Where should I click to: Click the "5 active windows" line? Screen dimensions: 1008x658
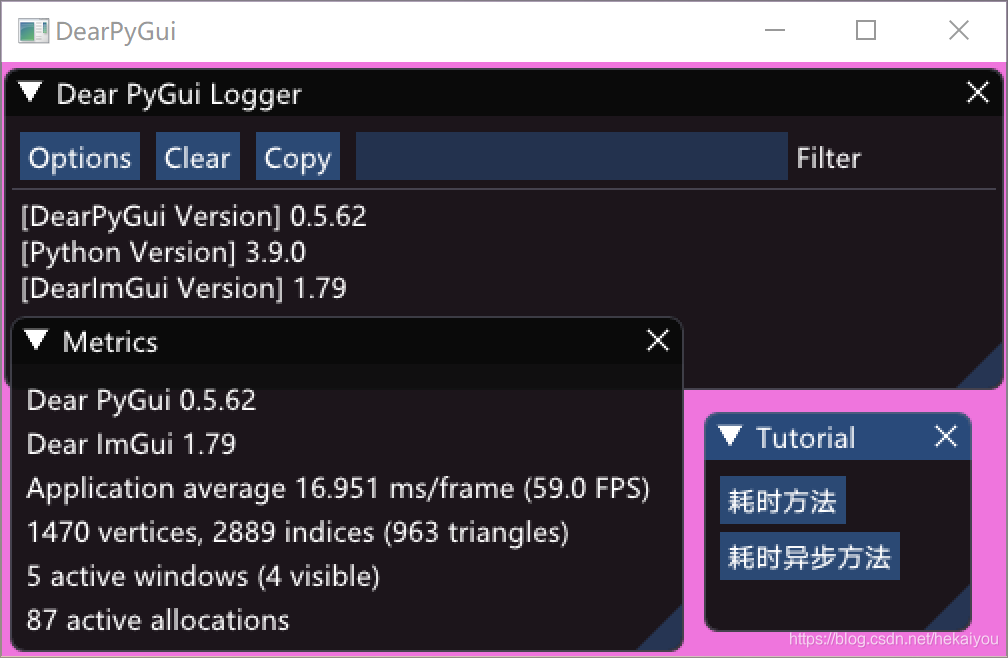point(203,576)
